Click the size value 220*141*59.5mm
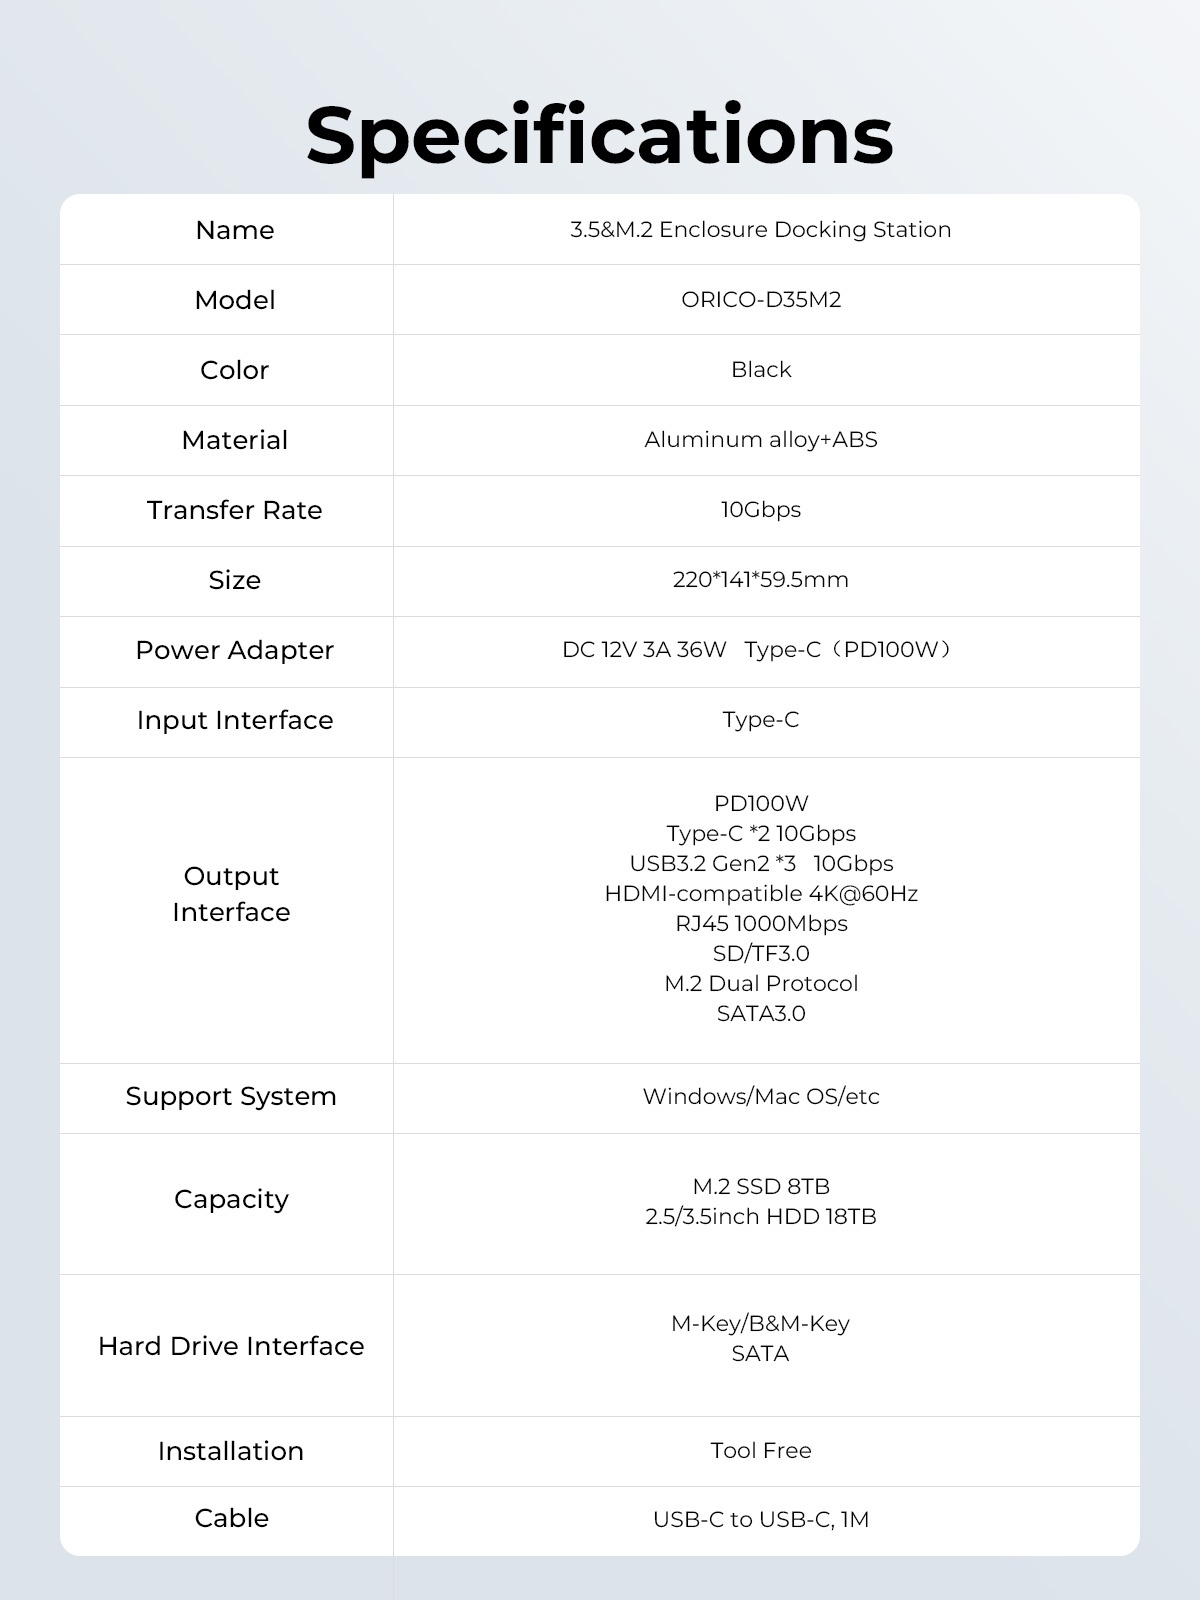This screenshot has height=1600, width=1200. click(x=761, y=580)
